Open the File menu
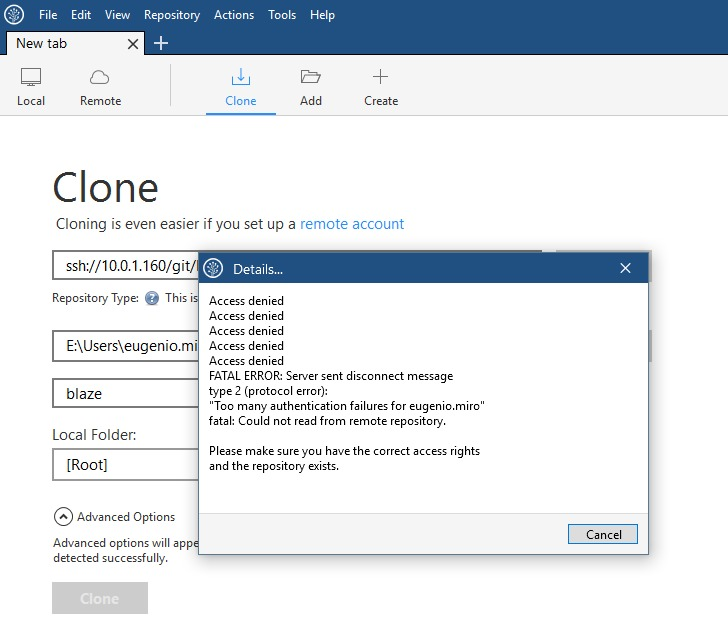Image resolution: width=728 pixels, height=635 pixels. 48,15
